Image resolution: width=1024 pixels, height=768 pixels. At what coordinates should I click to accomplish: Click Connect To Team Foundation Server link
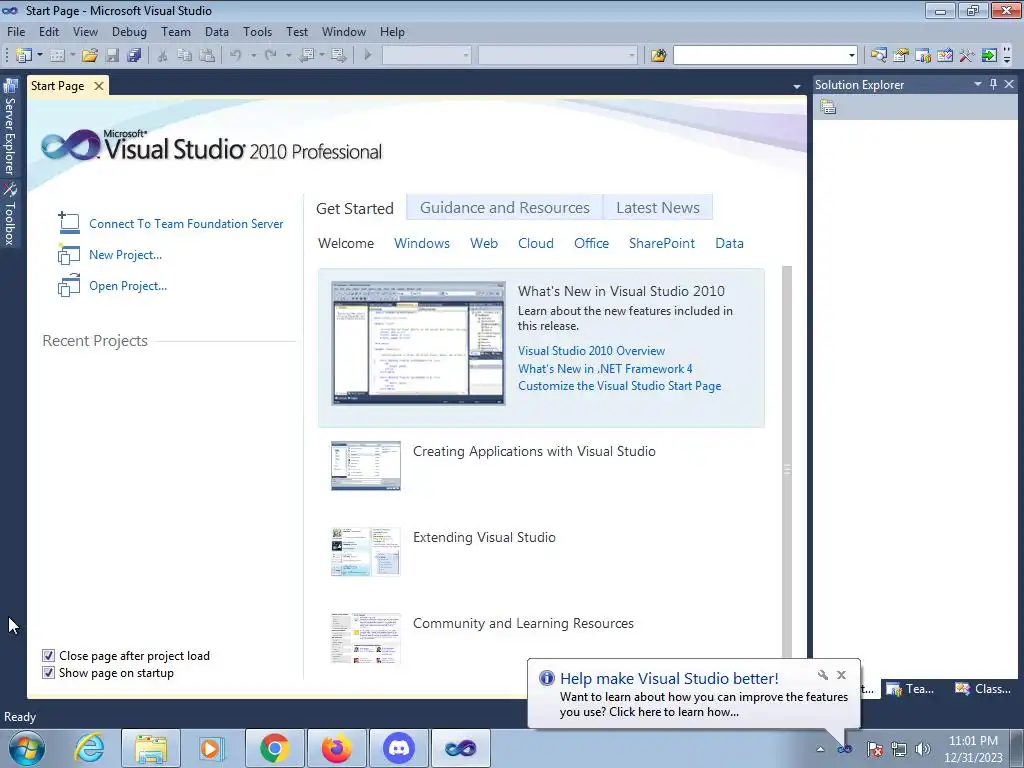186,224
